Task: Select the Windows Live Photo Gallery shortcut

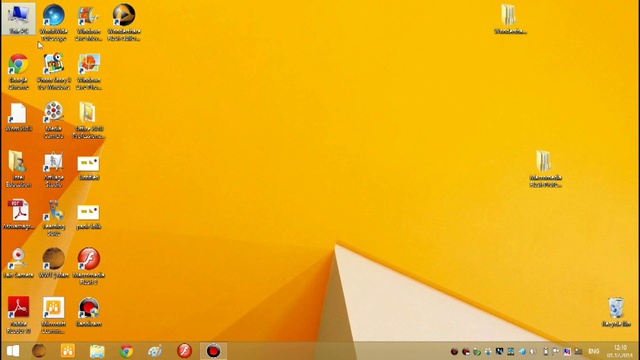Action: click(89, 71)
